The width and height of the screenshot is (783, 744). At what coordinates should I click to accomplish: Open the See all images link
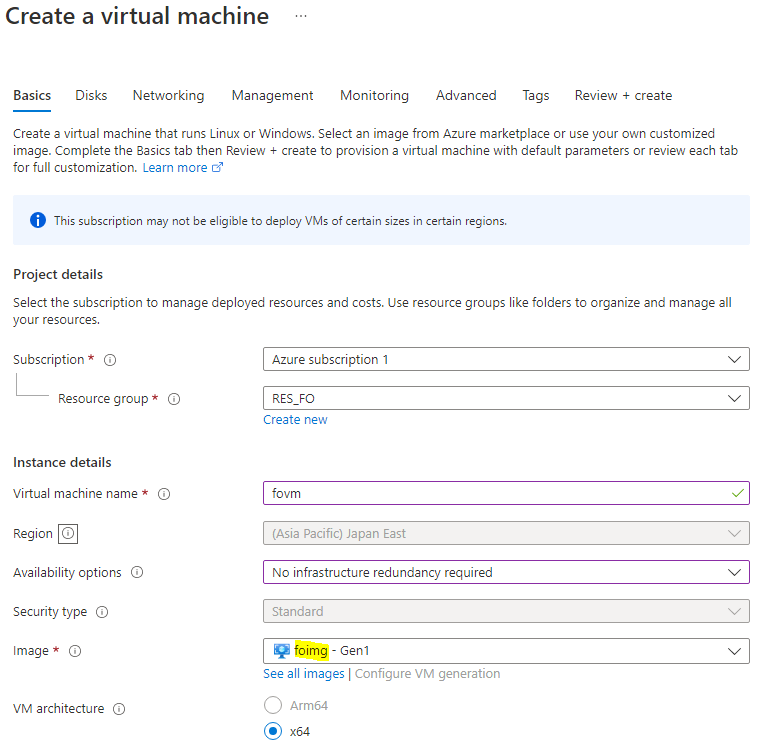pyautogui.click(x=303, y=674)
